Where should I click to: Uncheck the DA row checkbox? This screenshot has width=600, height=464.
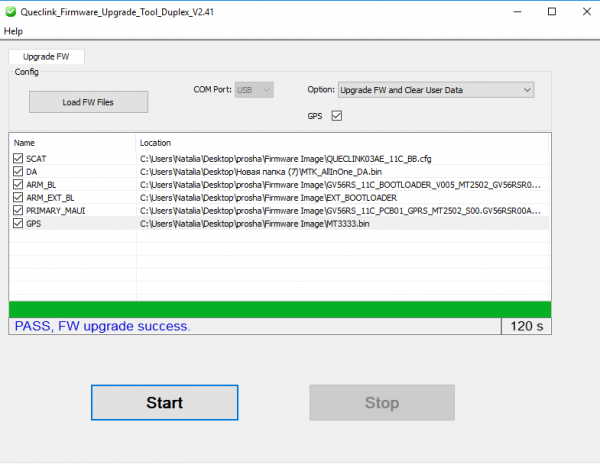pos(18,171)
